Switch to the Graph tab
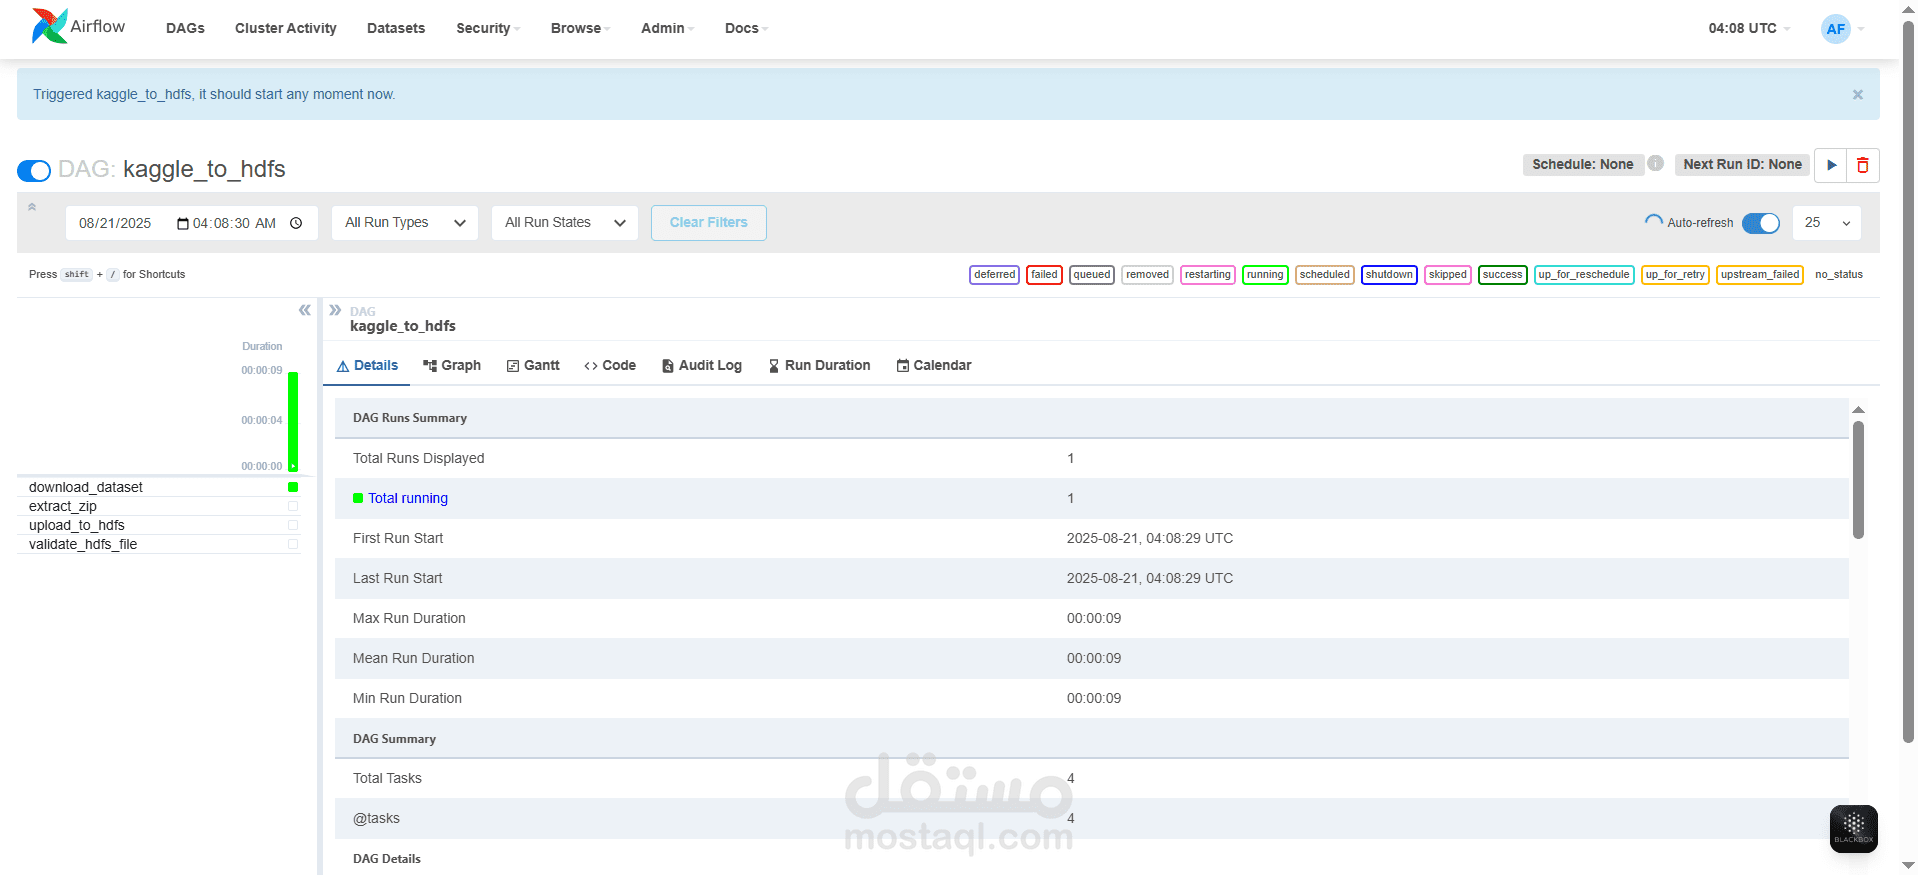The height and width of the screenshot is (875, 1918). click(x=452, y=366)
